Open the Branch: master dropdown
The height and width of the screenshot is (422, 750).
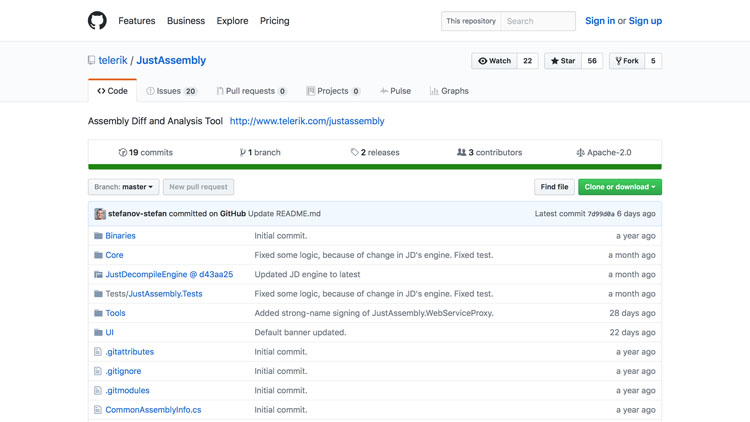[x=123, y=187]
